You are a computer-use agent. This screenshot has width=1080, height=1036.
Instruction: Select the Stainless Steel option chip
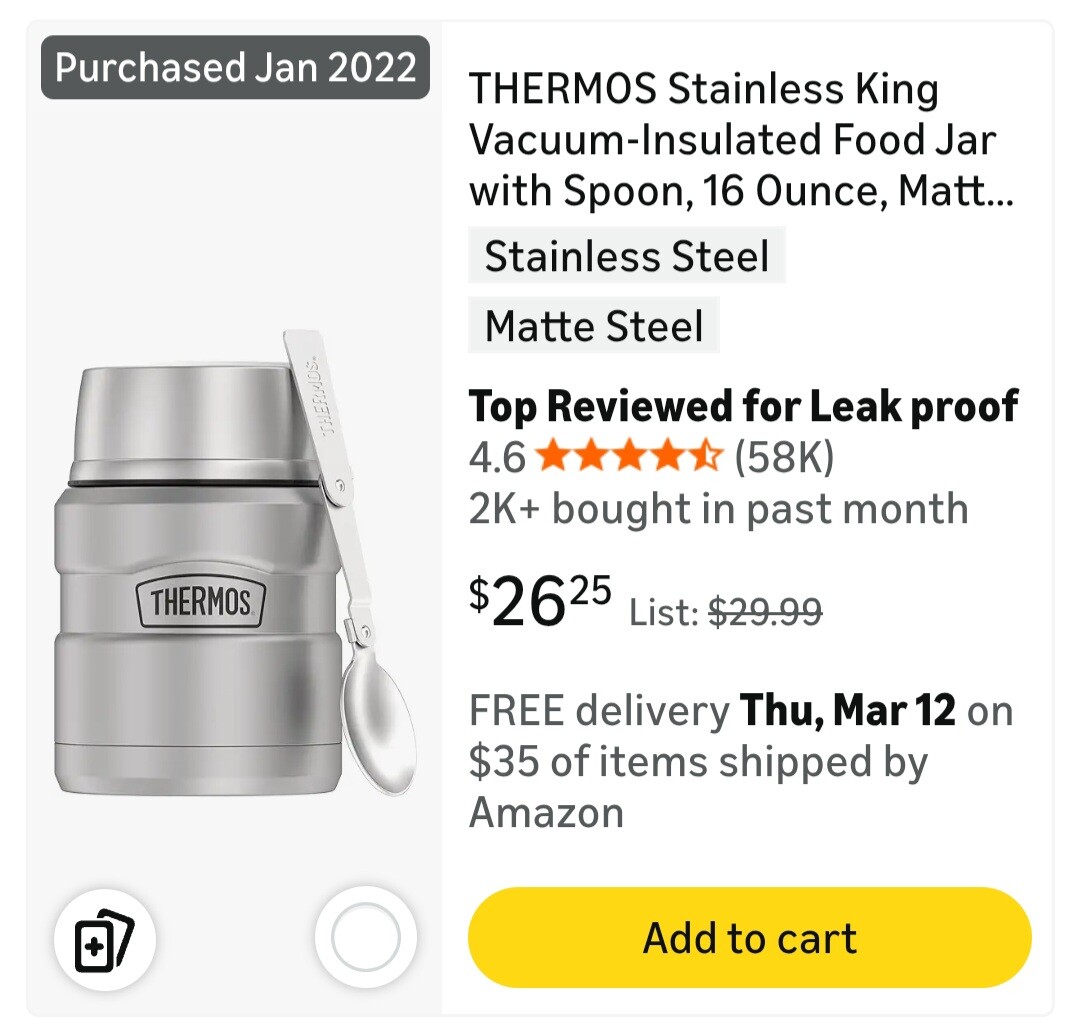point(627,256)
